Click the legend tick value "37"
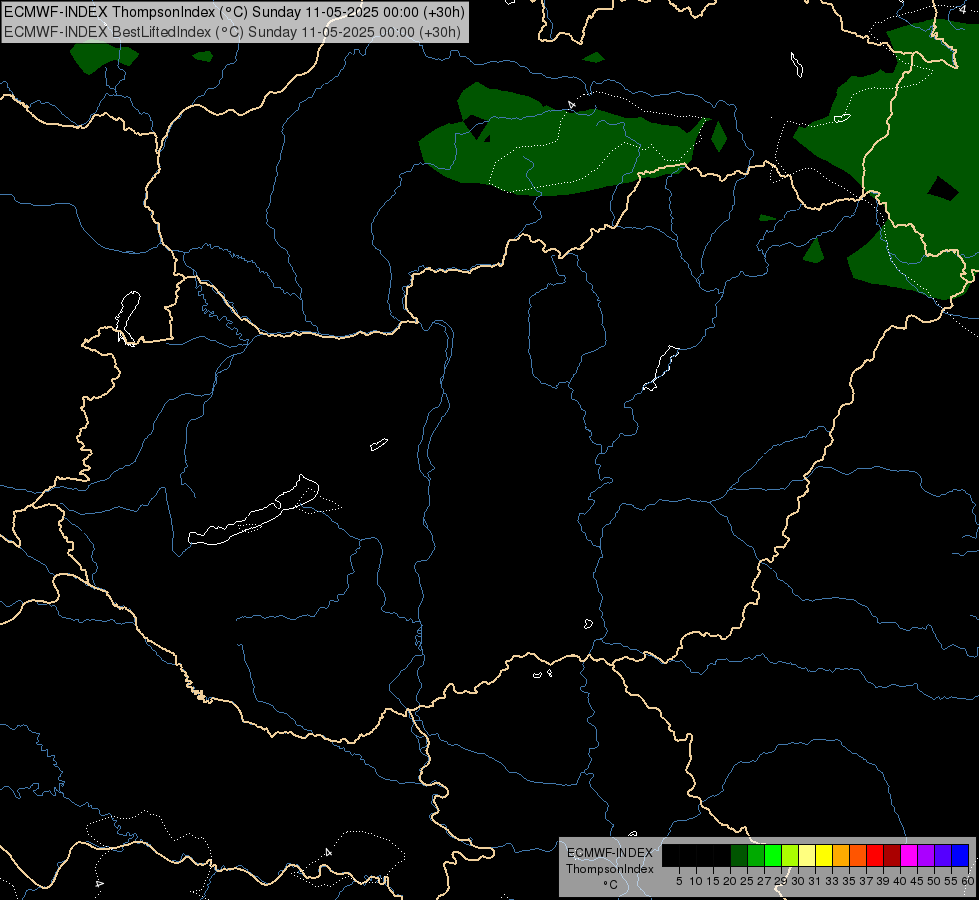The image size is (979, 900). [x=866, y=881]
